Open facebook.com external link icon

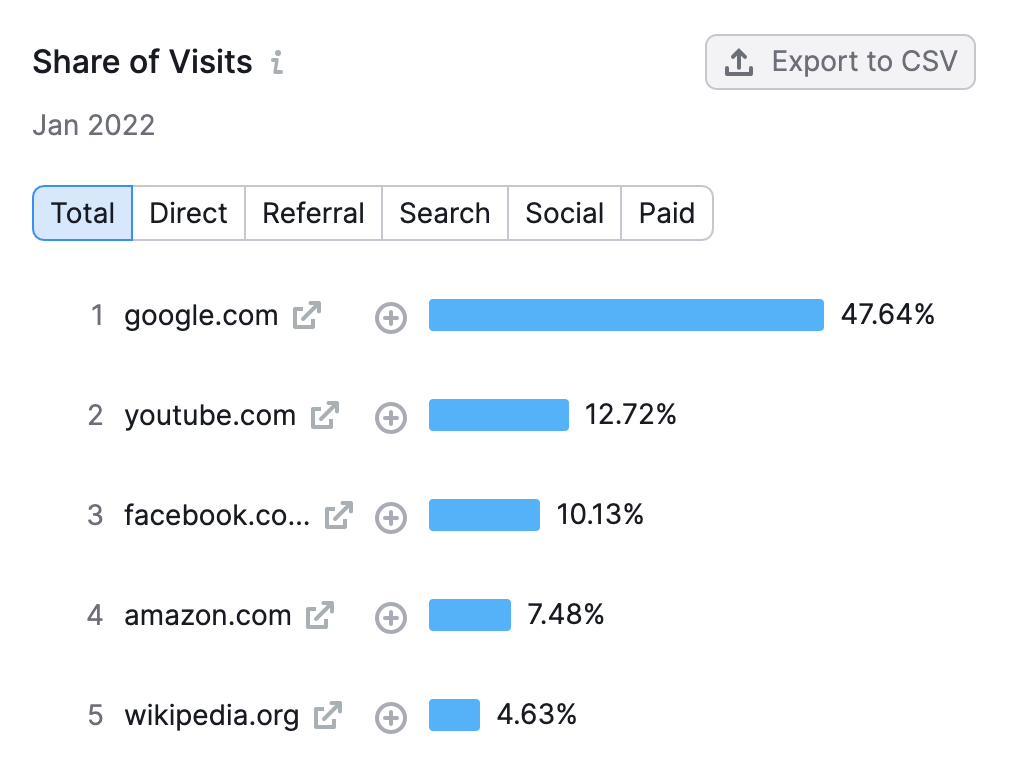pyautogui.click(x=339, y=516)
